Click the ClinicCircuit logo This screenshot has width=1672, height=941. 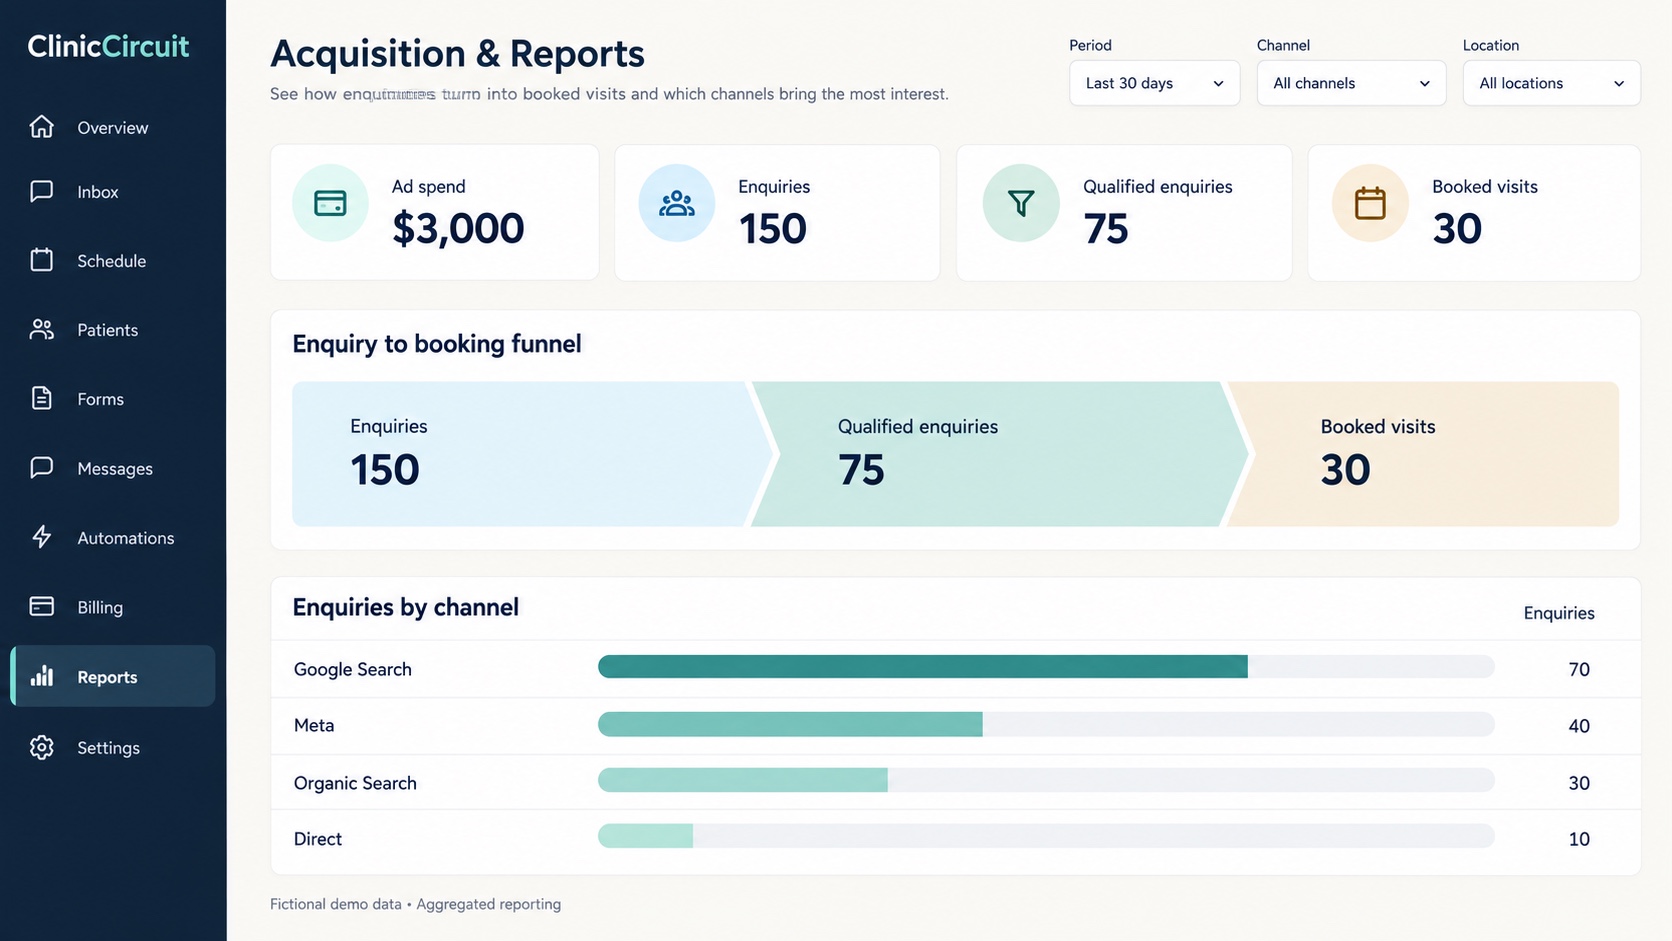(x=108, y=46)
